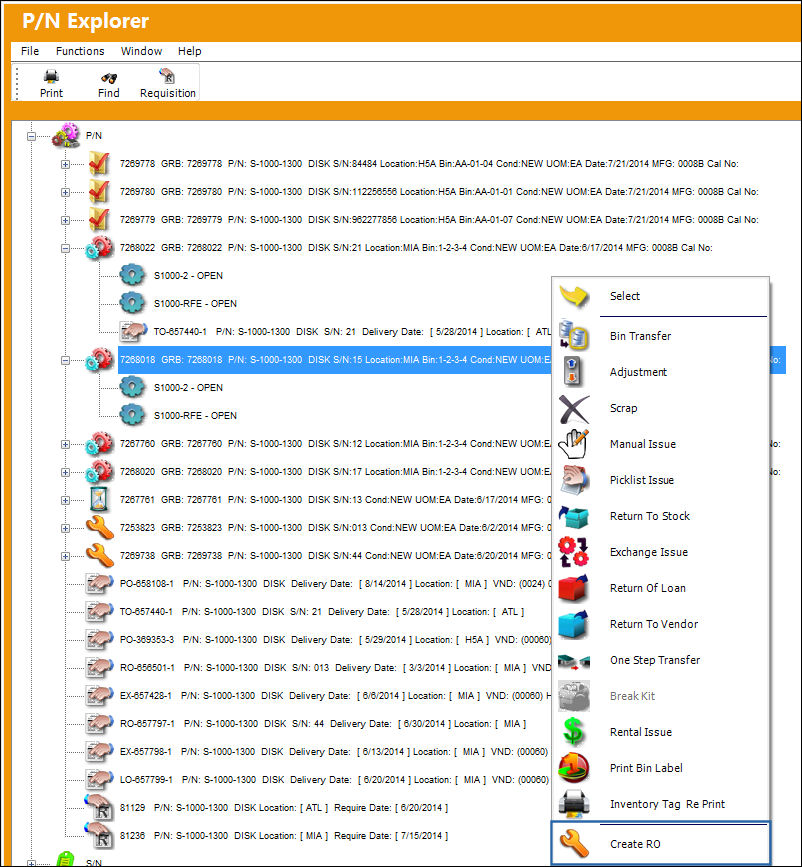
Task: Click the Create RO wrench icon
Action: point(574,844)
